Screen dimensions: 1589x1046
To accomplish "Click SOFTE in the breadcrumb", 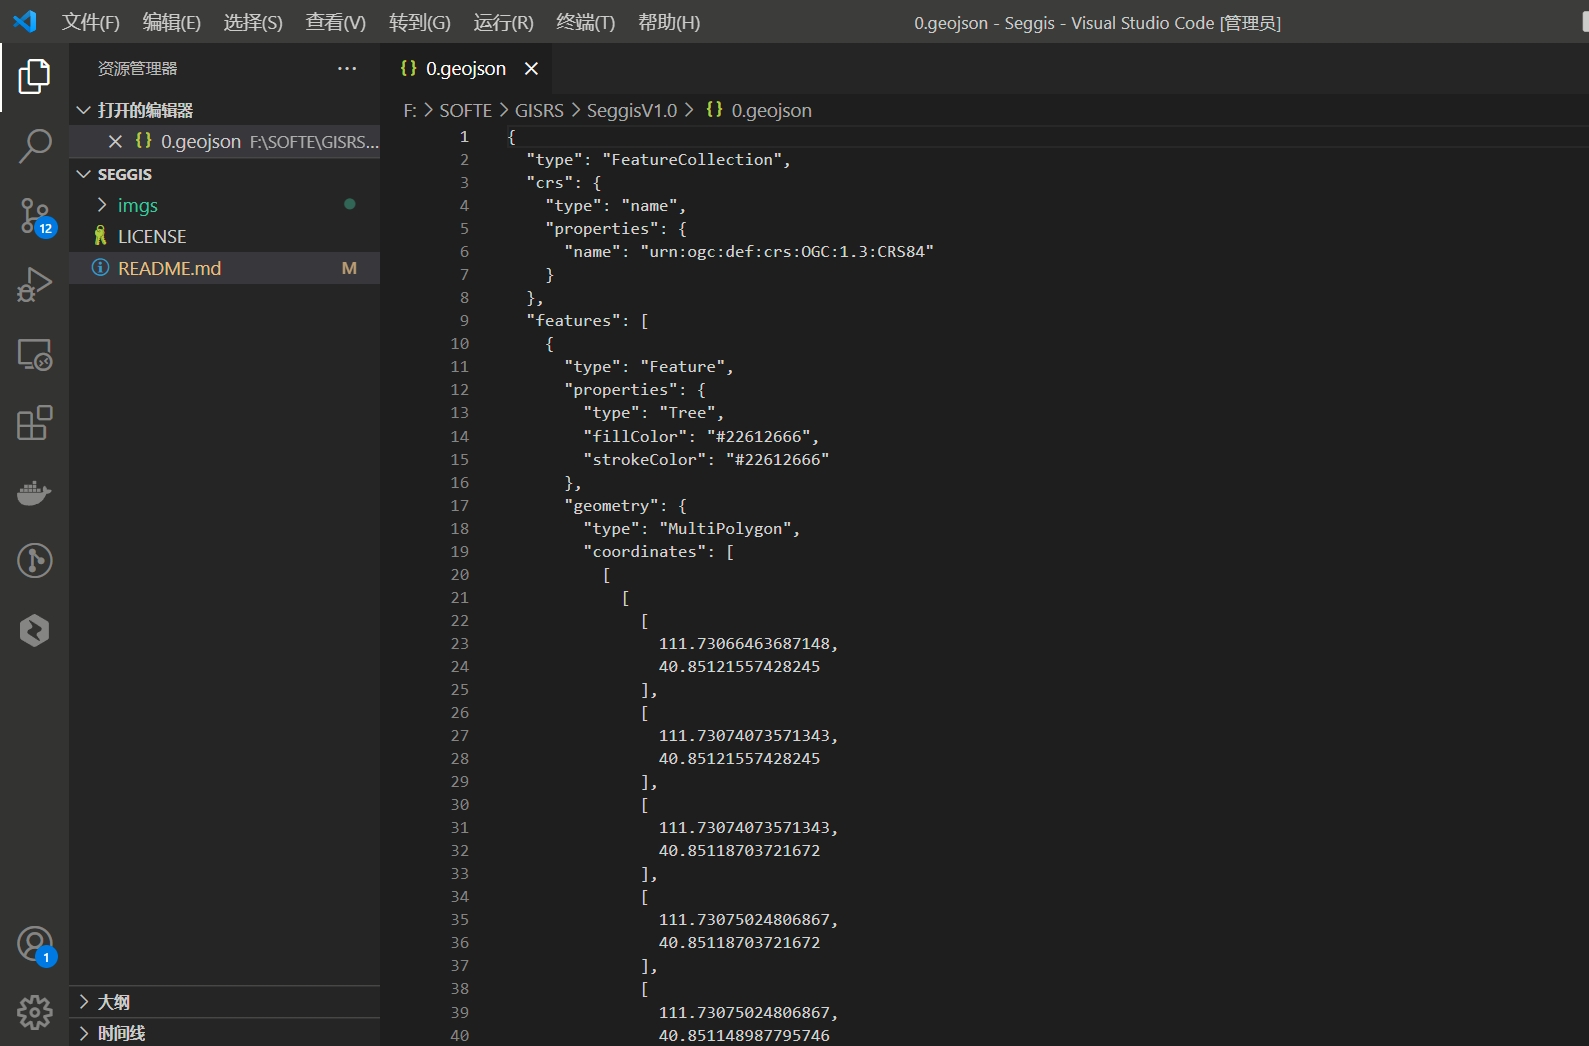I will point(466,110).
